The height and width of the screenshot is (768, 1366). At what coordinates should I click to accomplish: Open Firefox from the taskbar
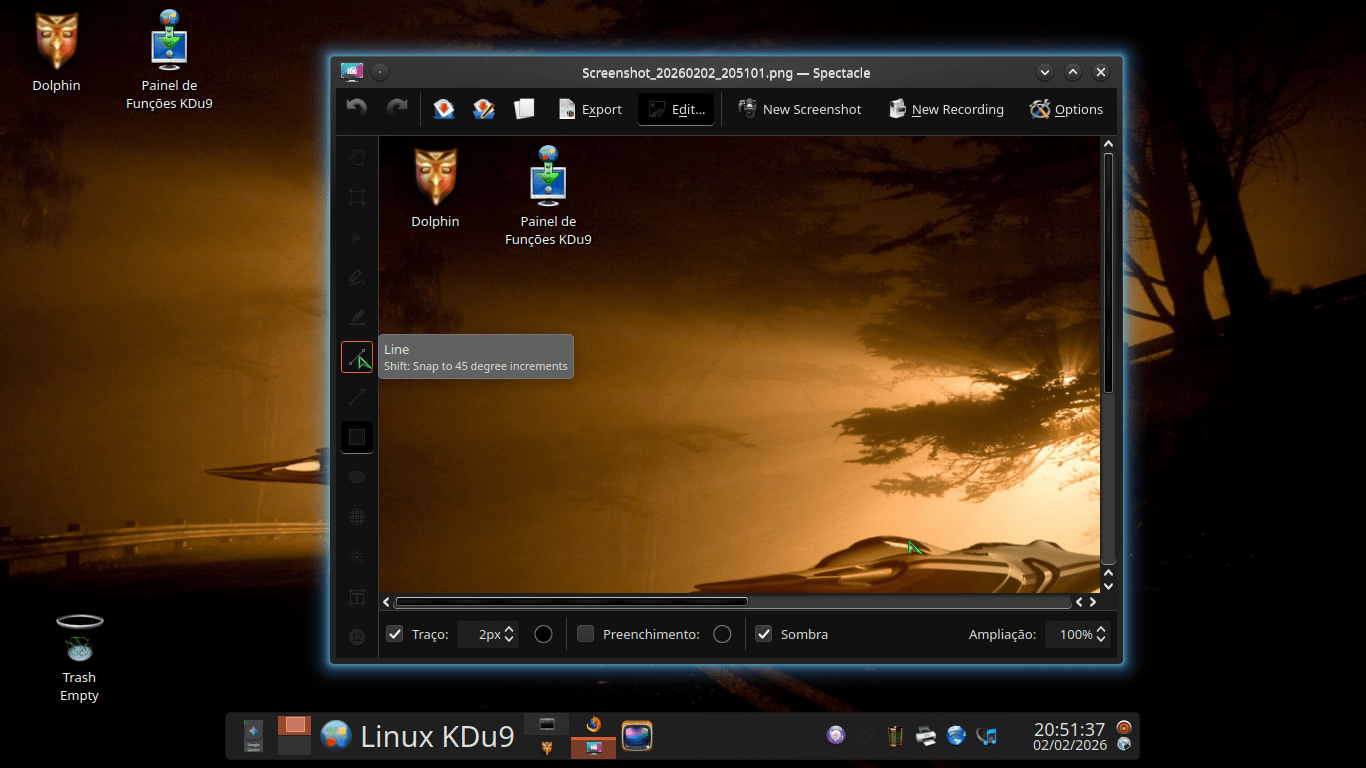594,725
